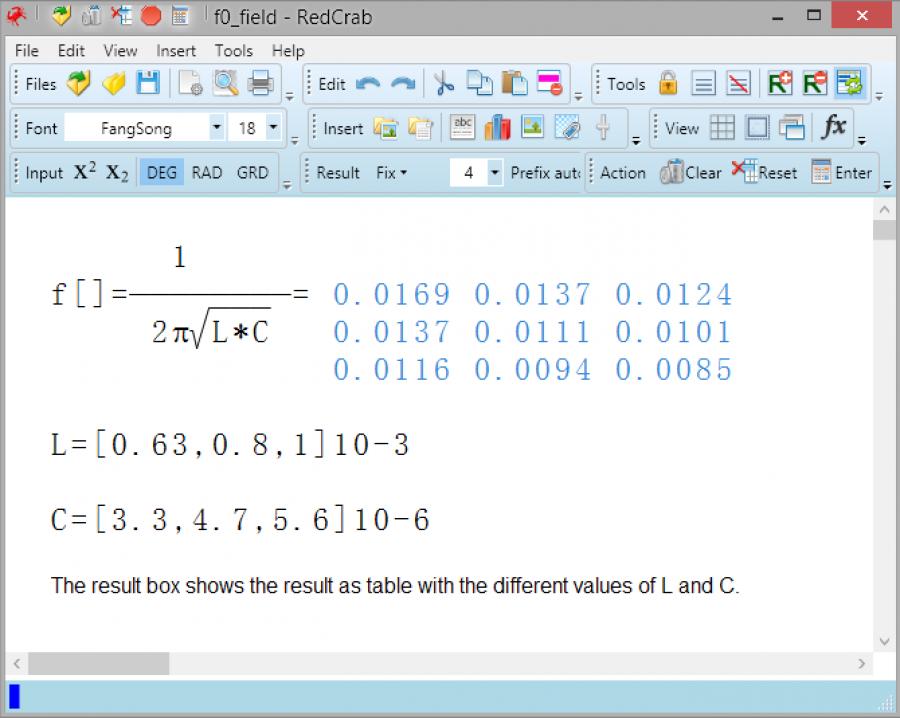Viewport: 900px width, 718px height.
Task: Click the horizontal scrollbar right arrow
Action: tap(861, 663)
